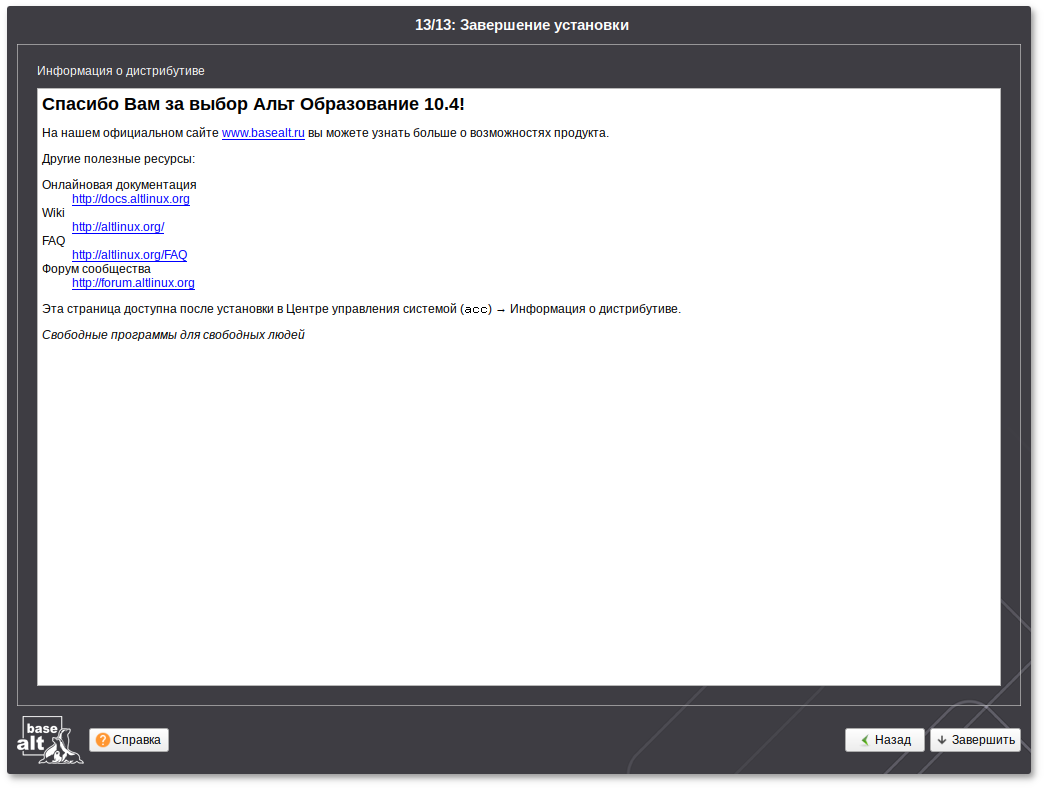Click the down arrow icon on Завершить
This screenshot has height=788, width=1044.
942,740
